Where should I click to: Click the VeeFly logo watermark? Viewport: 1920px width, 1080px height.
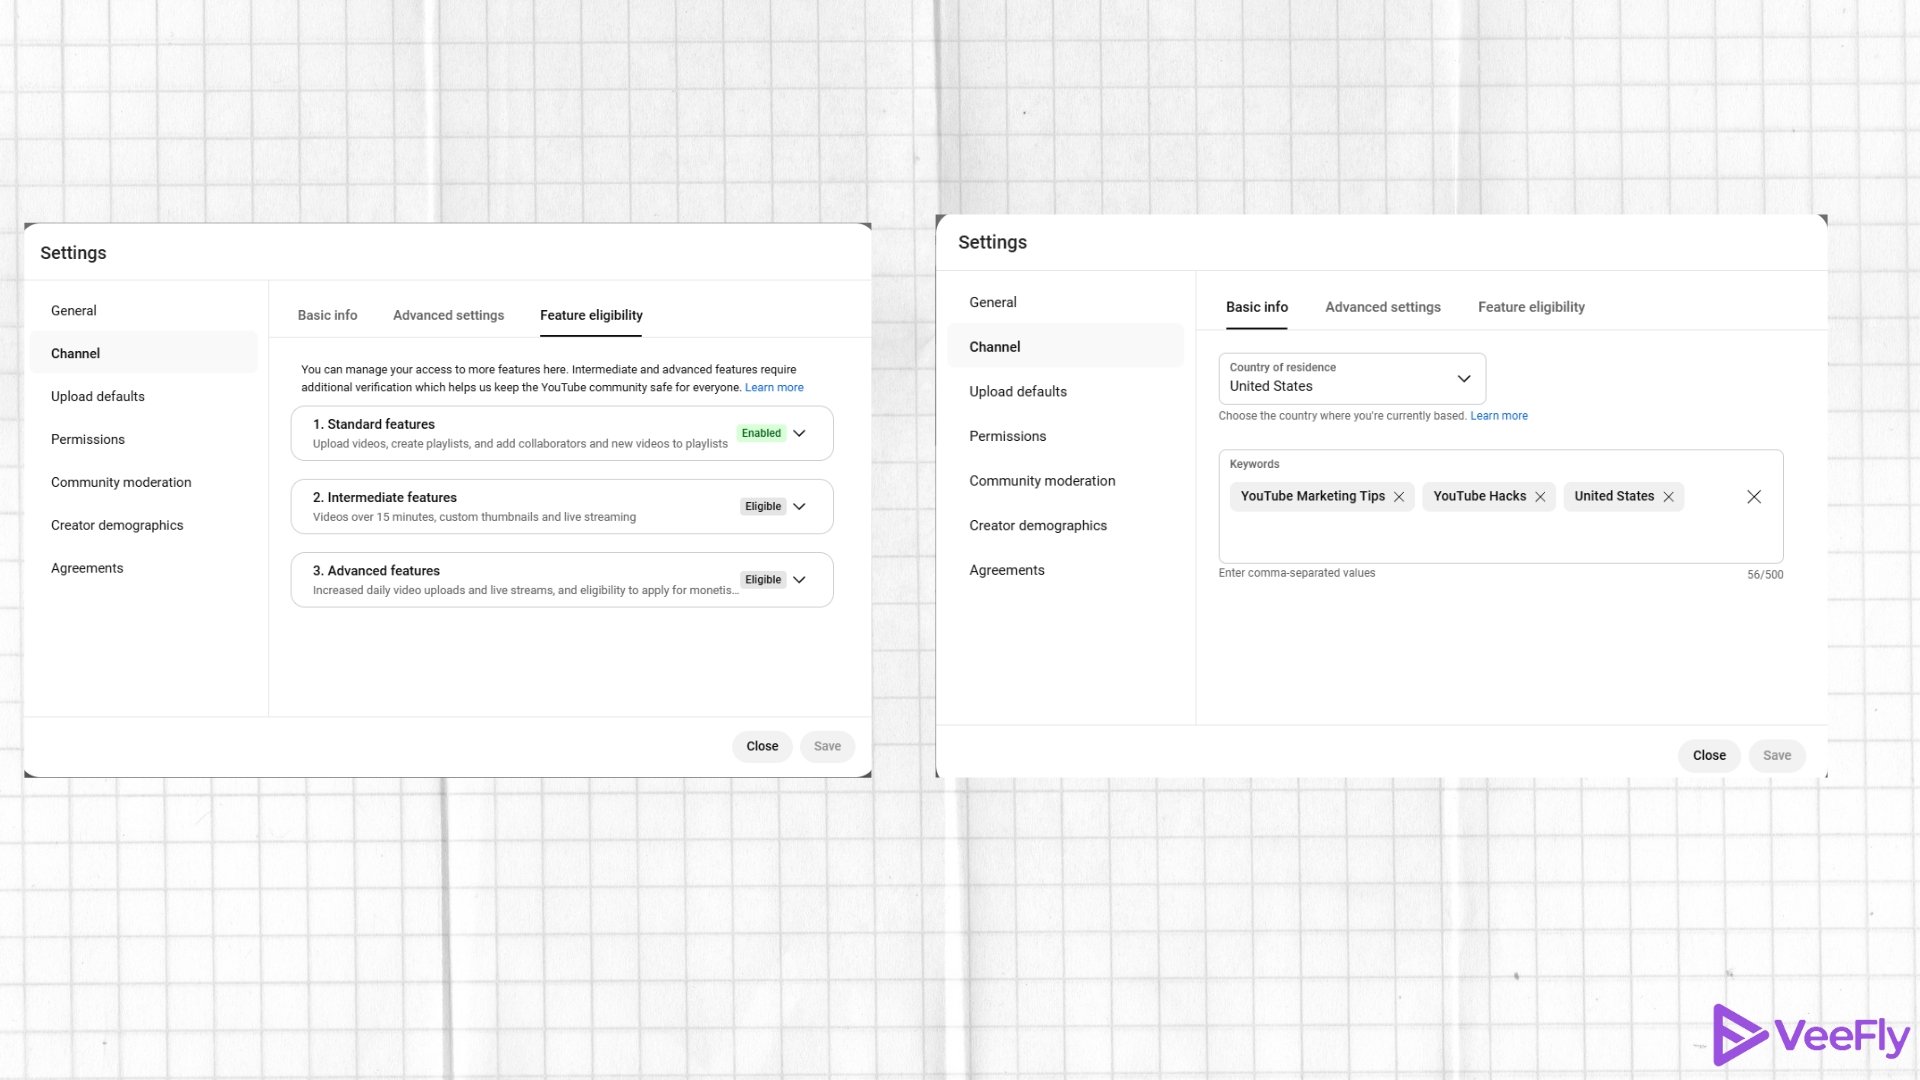pos(1811,1035)
